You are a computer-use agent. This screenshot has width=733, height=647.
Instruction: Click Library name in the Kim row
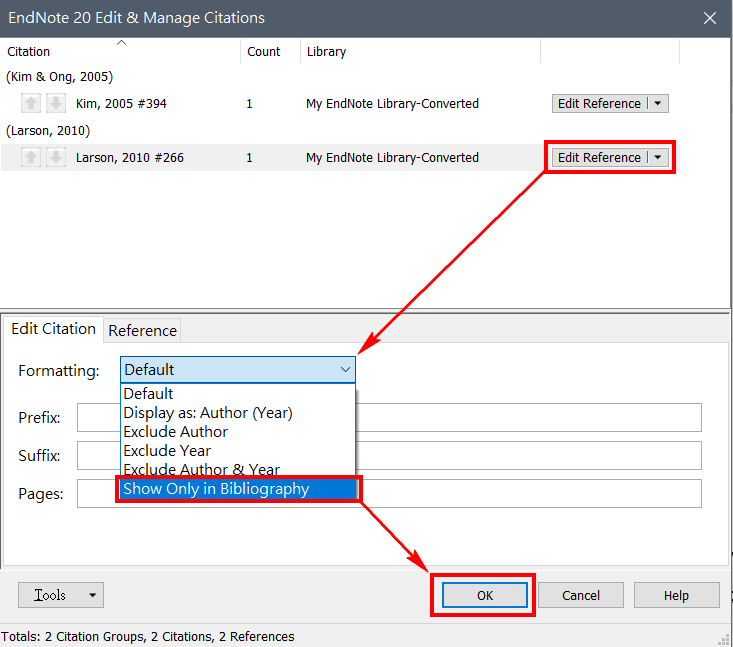tap(392, 103)
